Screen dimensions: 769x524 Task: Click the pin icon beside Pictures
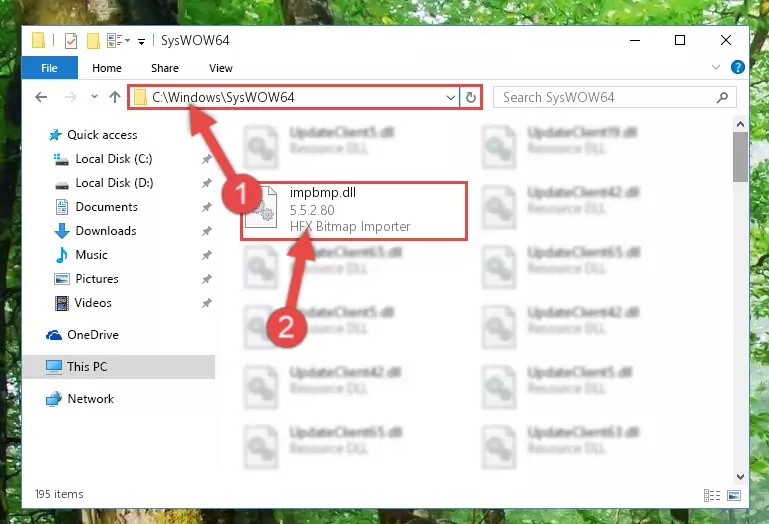[206, 279]
